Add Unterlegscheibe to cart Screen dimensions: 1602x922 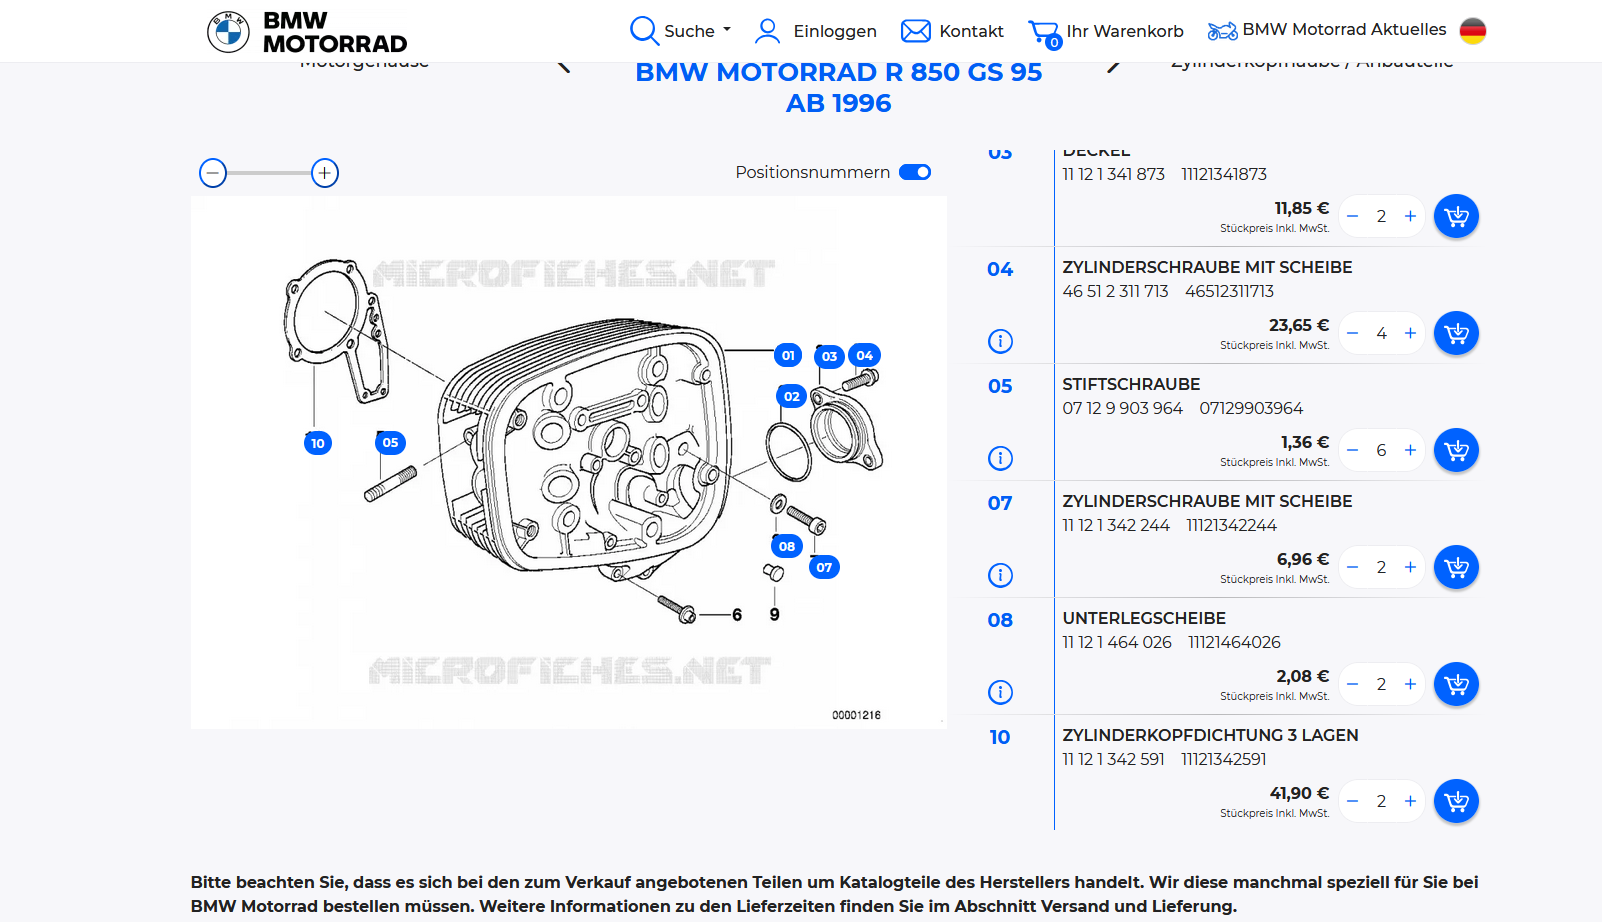pyautogui.click(x=1456, y=684)
